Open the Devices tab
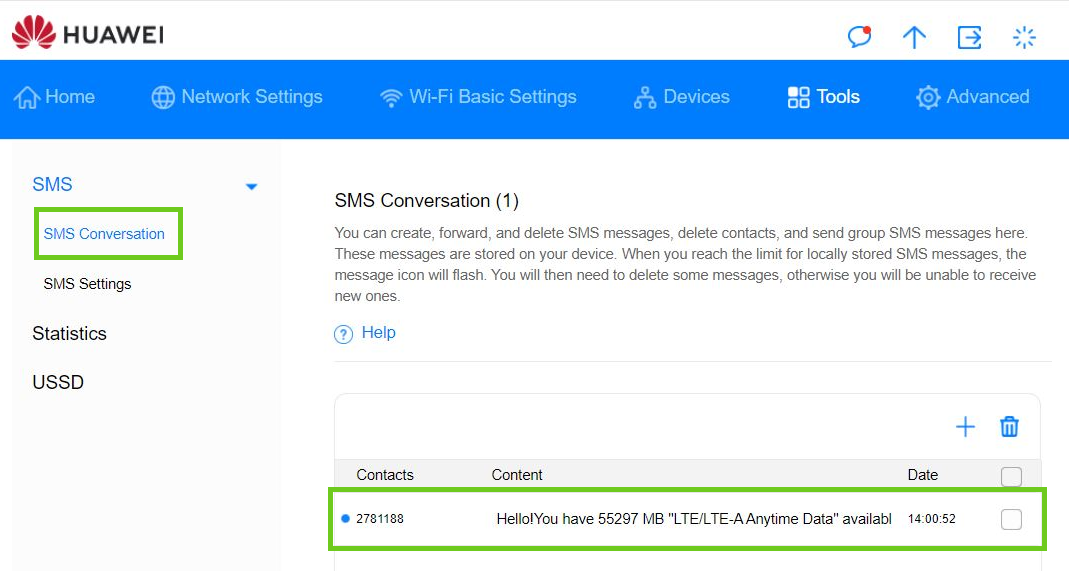Screen dimensions: 1069x571 682,97
